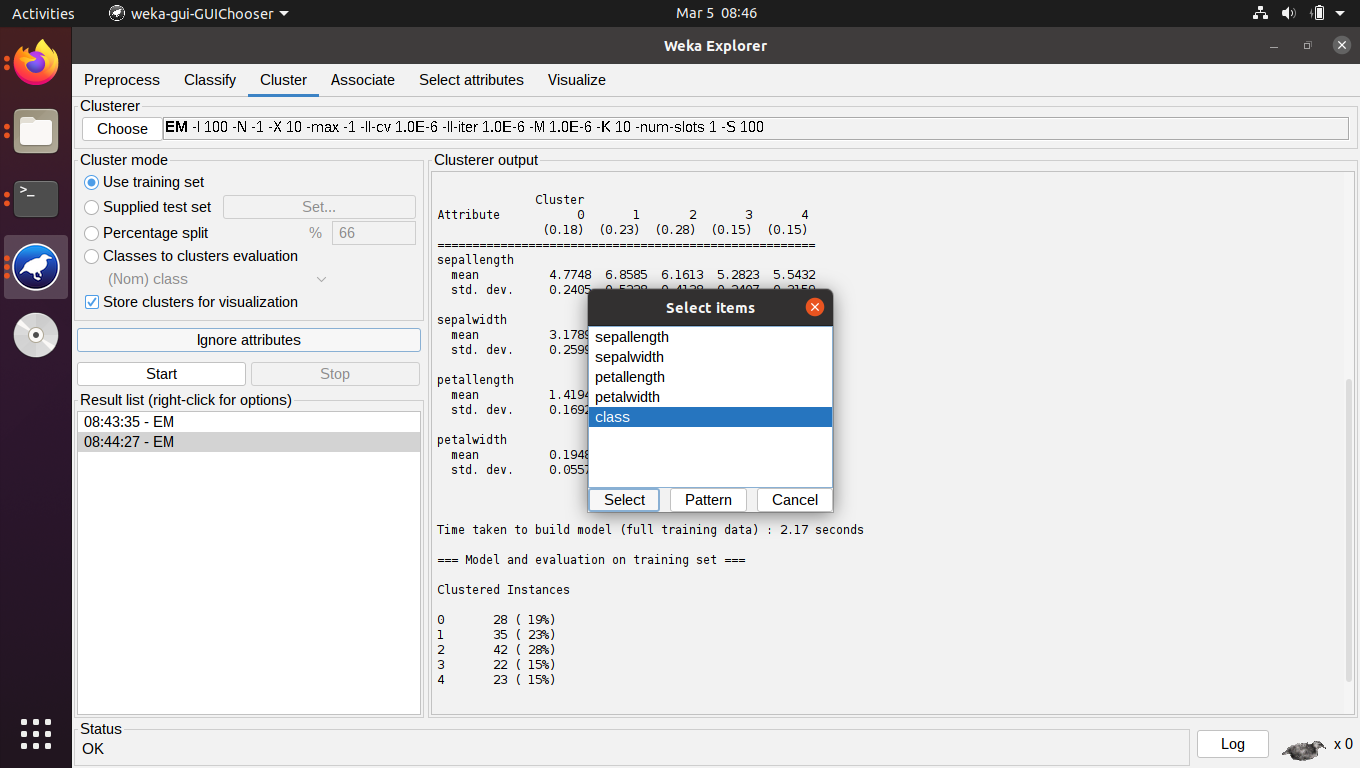Click the Choose clusterer button
This screenshot has width=1360, height=768.
(123, 129)
